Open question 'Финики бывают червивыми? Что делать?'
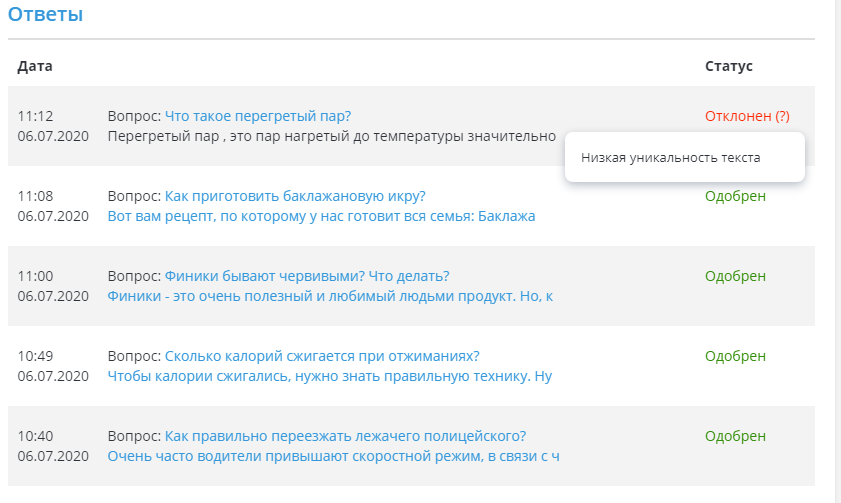This screenshot has width=841, height=503. 307,276
